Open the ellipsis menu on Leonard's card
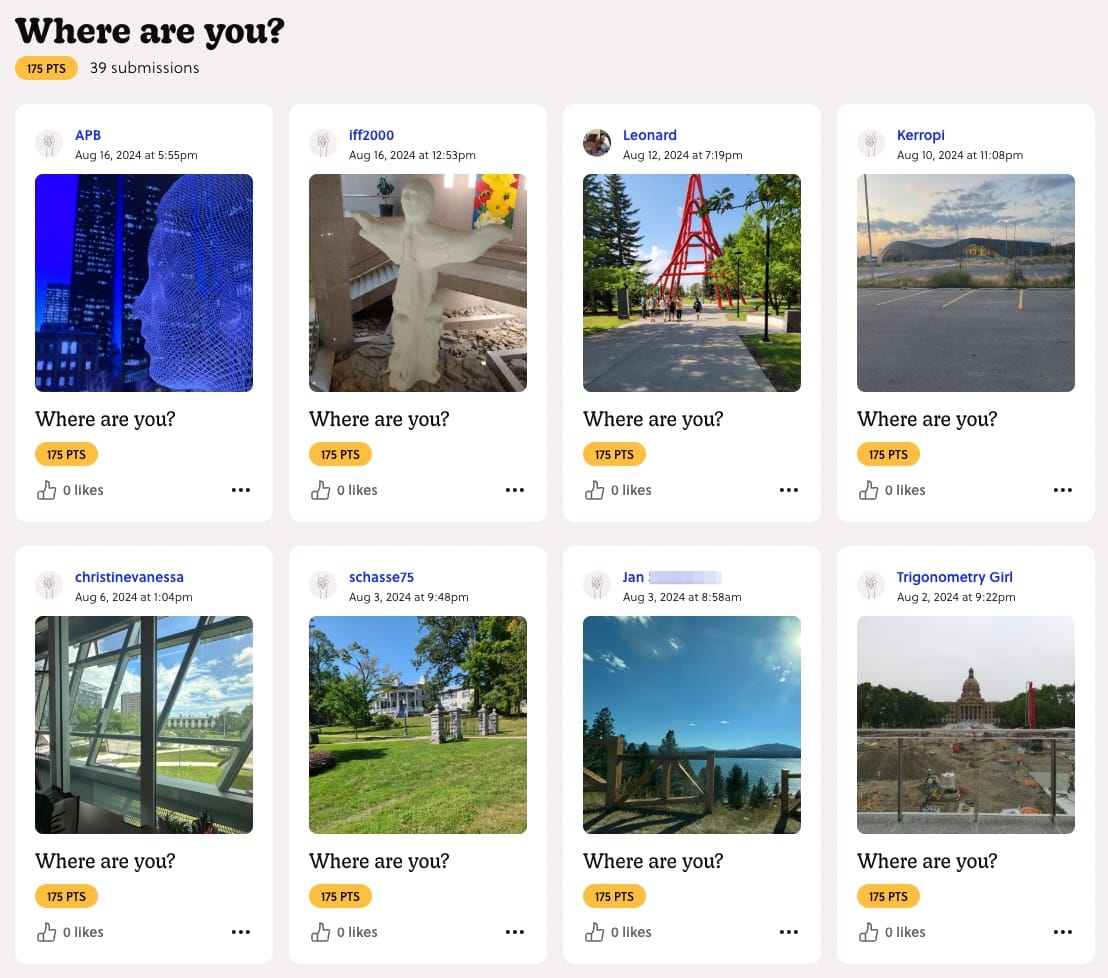 [789, 490]
